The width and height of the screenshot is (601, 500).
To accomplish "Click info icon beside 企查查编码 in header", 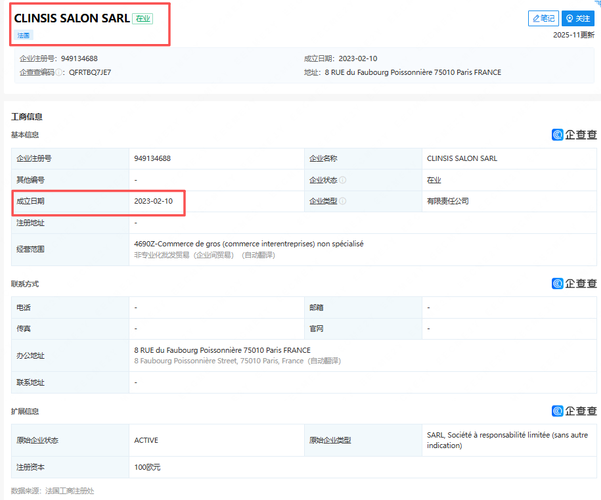I will point(59,72).
